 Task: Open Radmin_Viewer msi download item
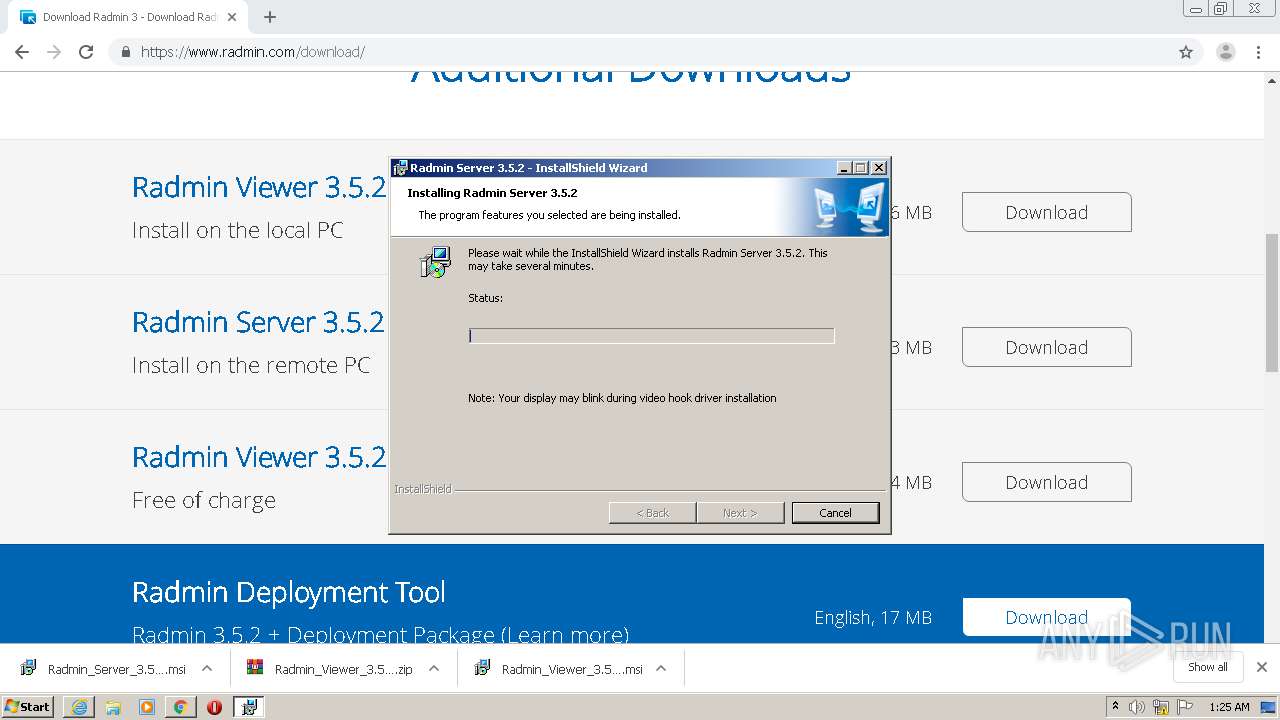coord(560,669)
